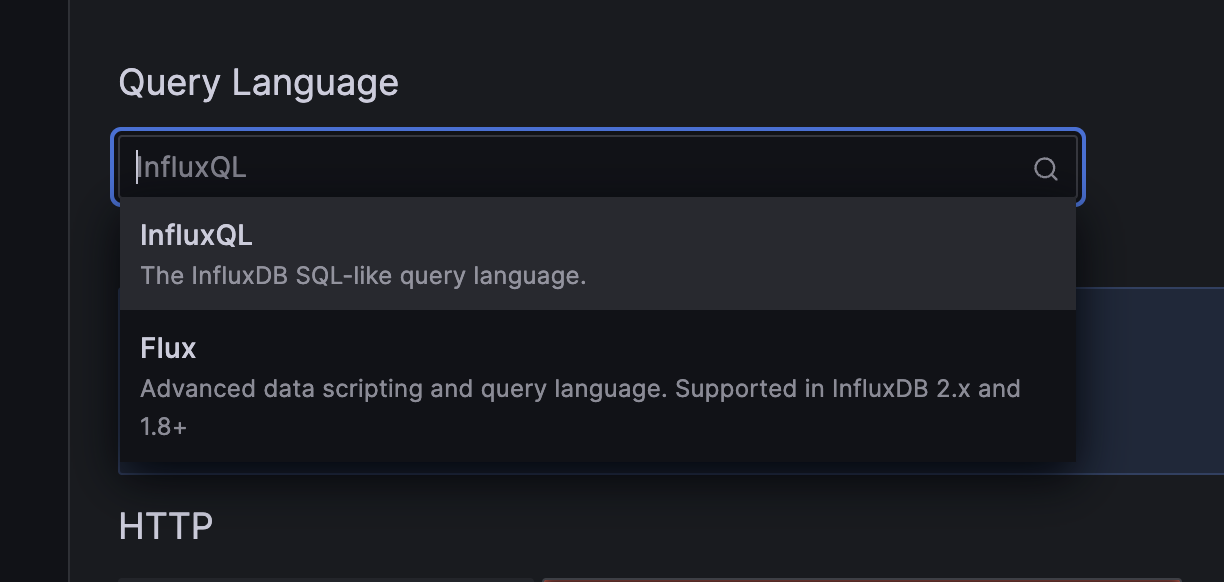The width and height of the screenshot is (1224, 582).
Task: Click the InfluxQL placeholder text
Action: pyautogui.click(x=192, y=168)
